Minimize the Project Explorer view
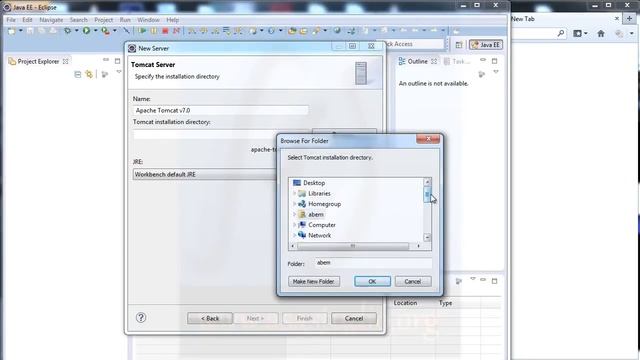640x360 pixels. click(x=106, y=60)
